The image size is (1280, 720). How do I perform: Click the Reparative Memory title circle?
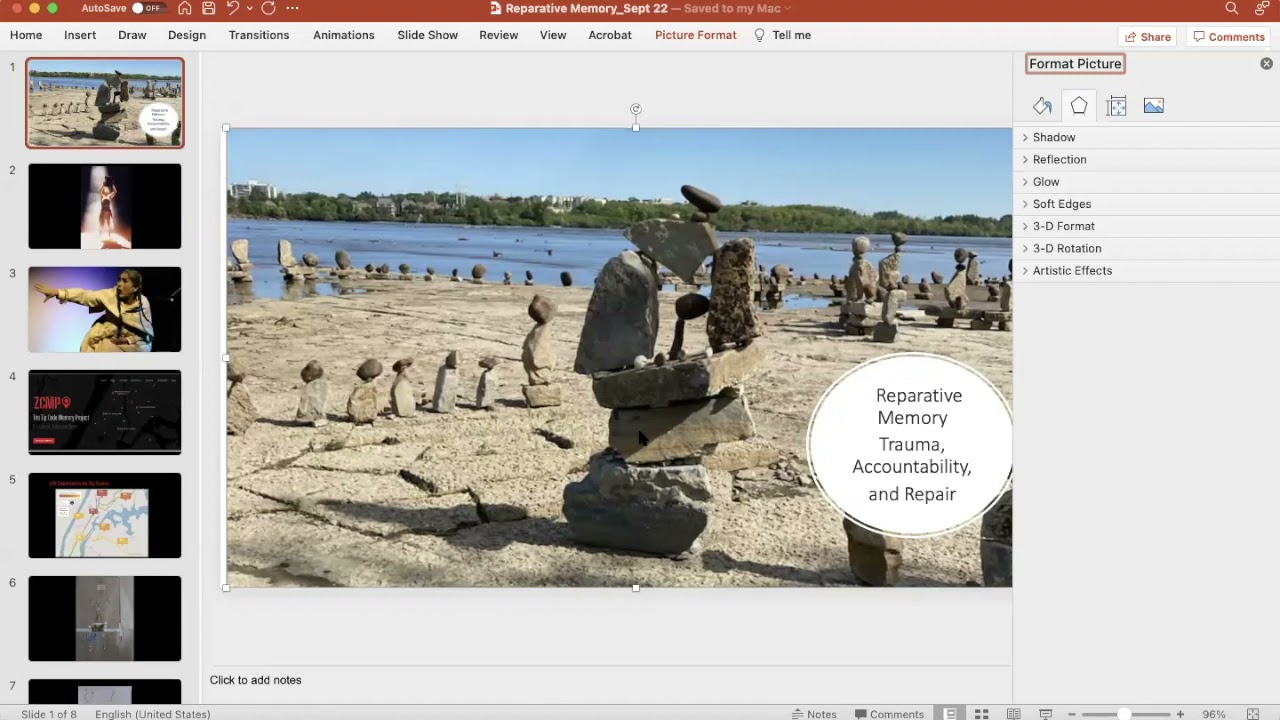(910, 445)
